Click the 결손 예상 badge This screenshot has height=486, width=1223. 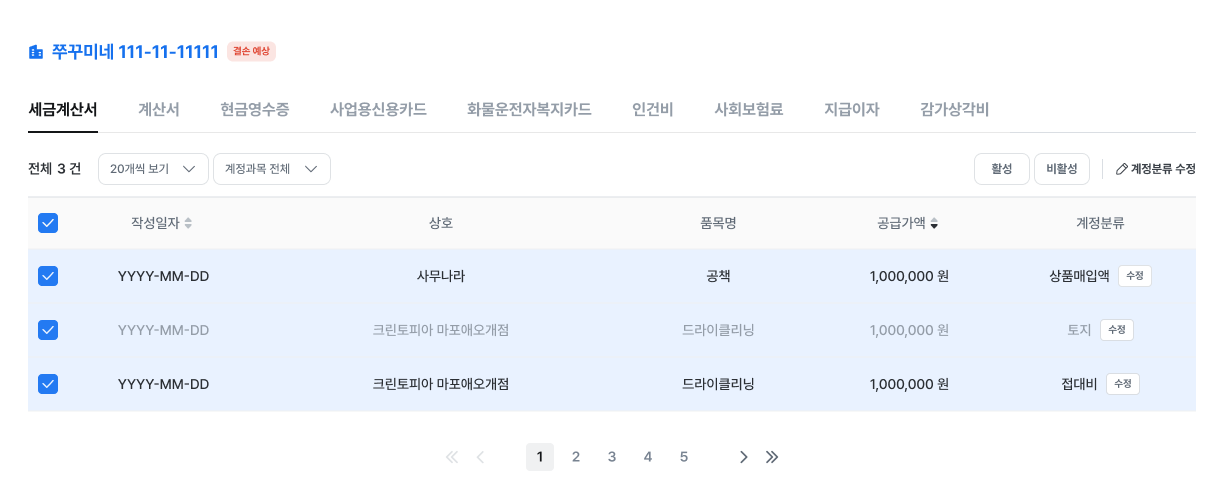point(251,51)
